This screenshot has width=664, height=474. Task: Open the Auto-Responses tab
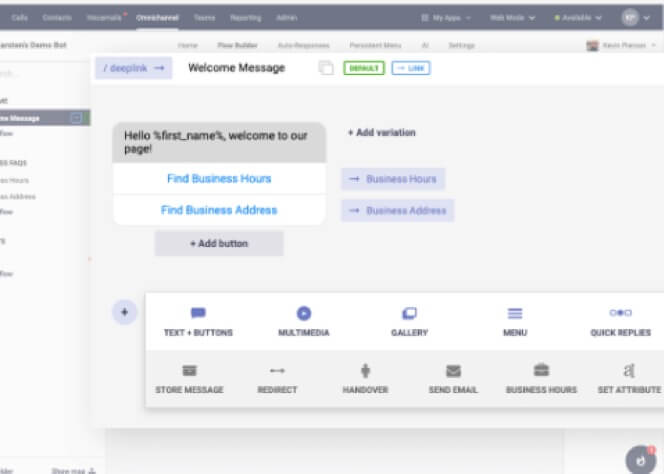tap(304, 45)
